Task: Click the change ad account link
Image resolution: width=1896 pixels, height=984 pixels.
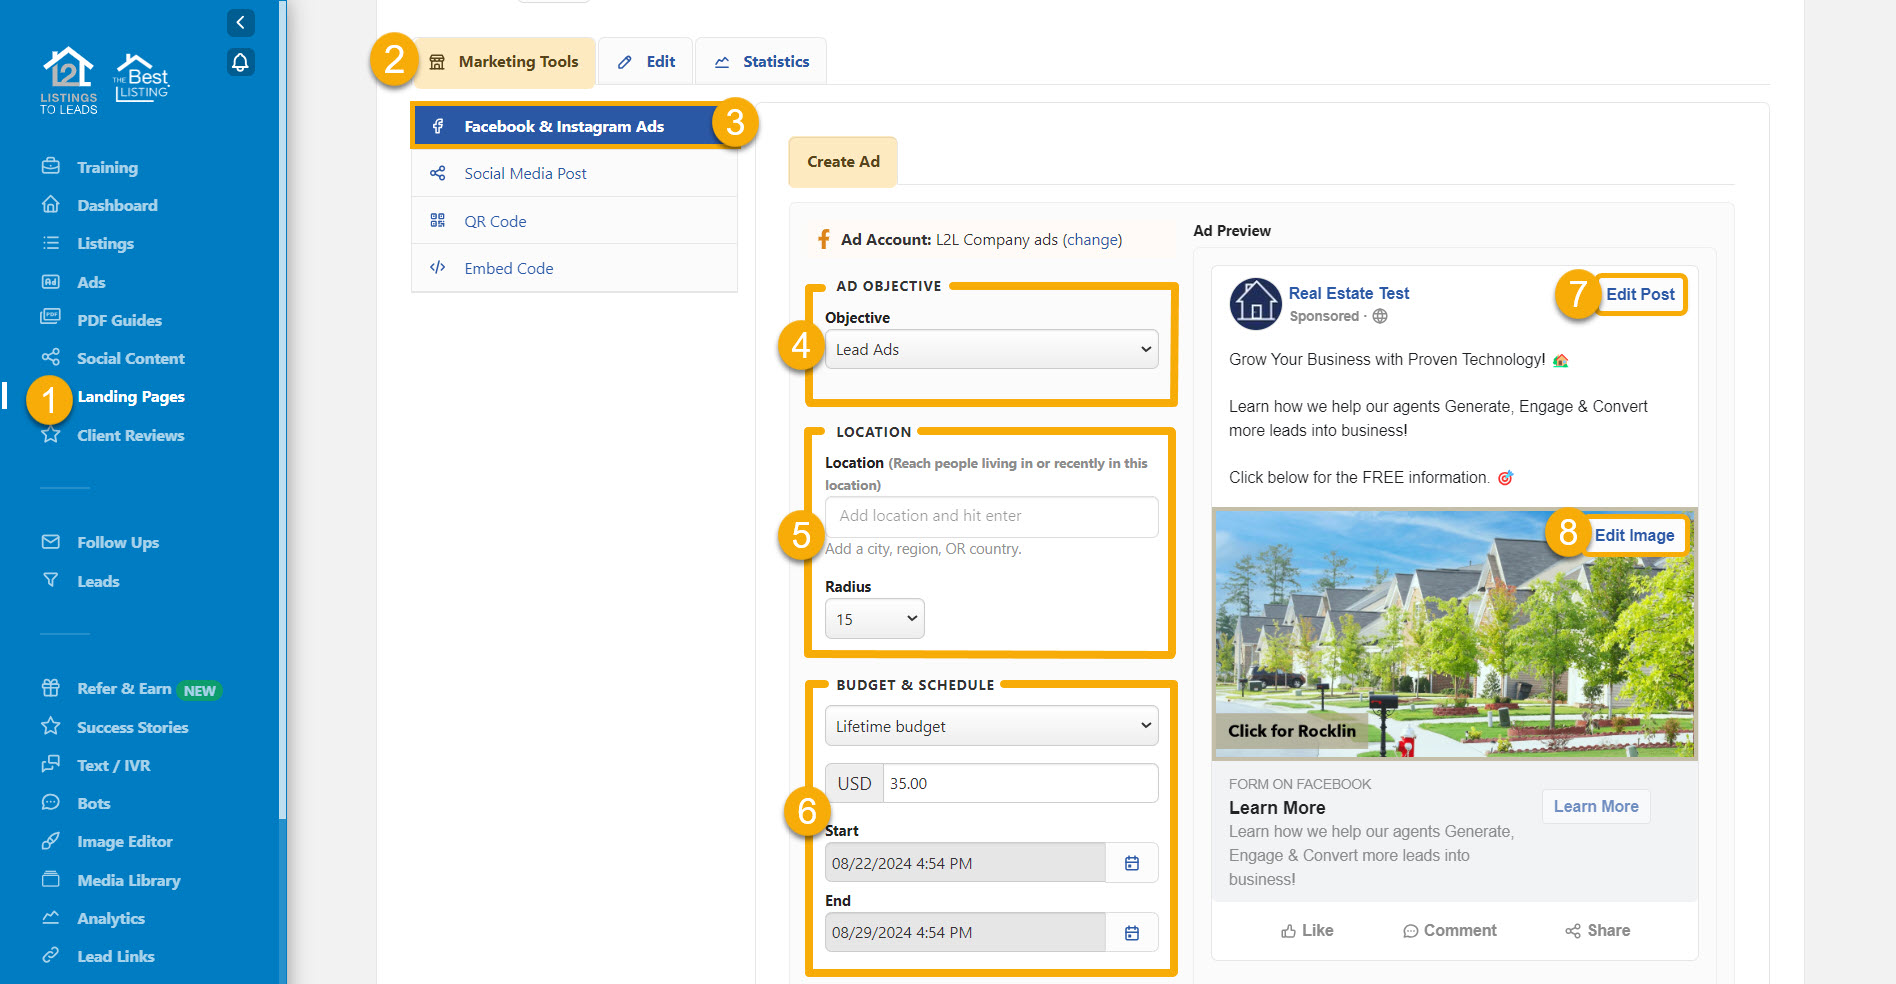Action: 1092,240
